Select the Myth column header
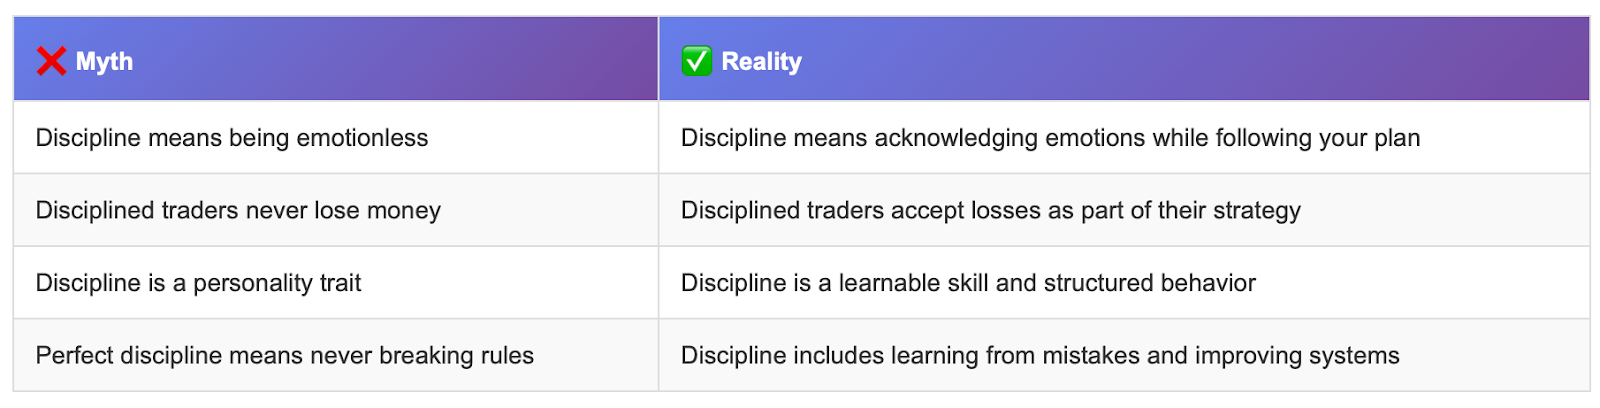 click(x=336, y=59)
